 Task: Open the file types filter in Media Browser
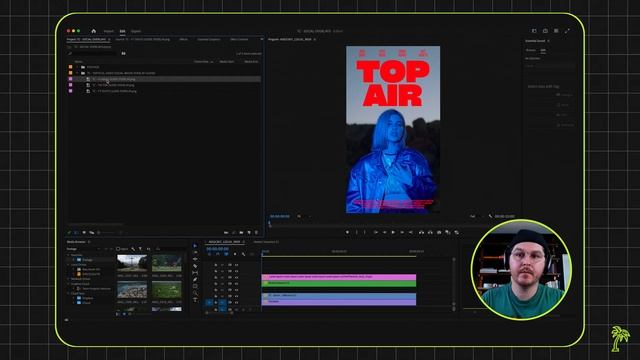point(140,249)
